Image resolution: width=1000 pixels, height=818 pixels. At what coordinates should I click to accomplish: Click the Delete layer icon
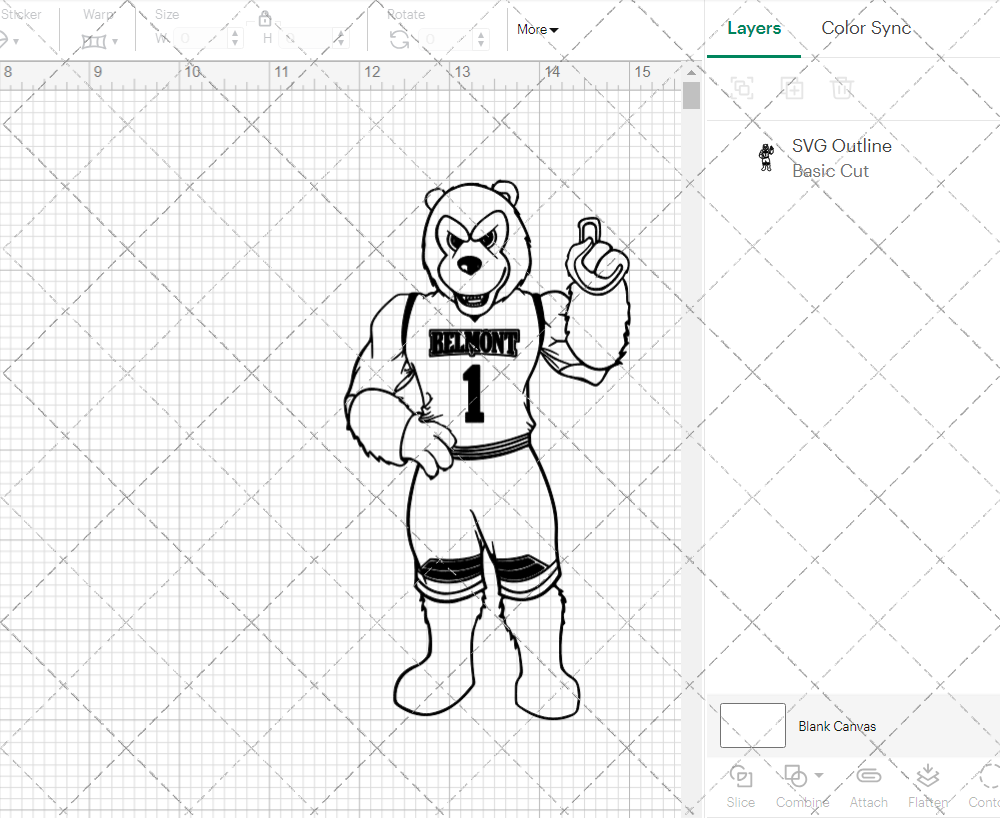(843, 88)
